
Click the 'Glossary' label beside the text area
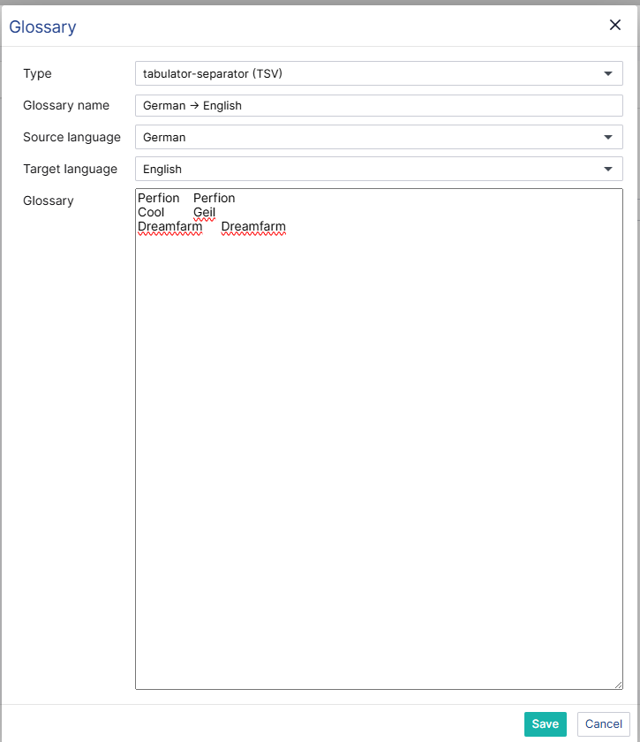(x=48, y=201)
